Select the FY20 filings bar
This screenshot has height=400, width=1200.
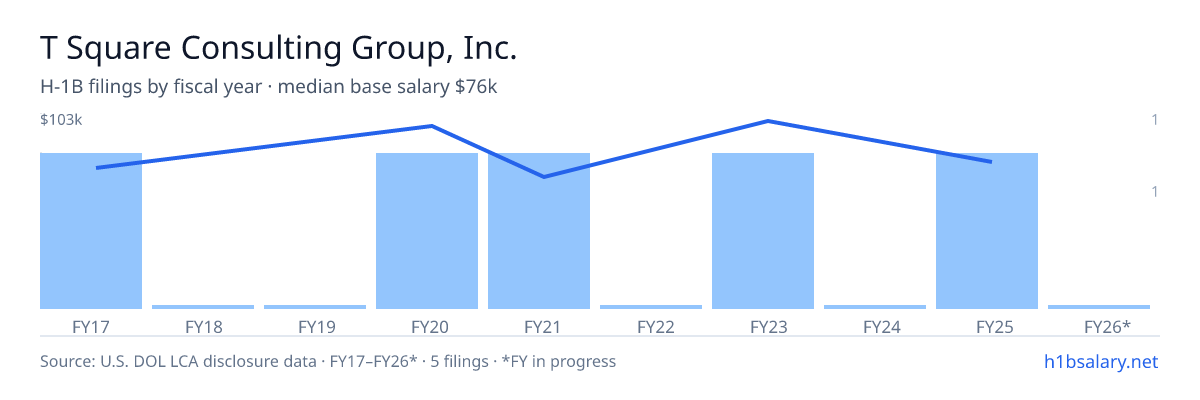tap(427, 231)
